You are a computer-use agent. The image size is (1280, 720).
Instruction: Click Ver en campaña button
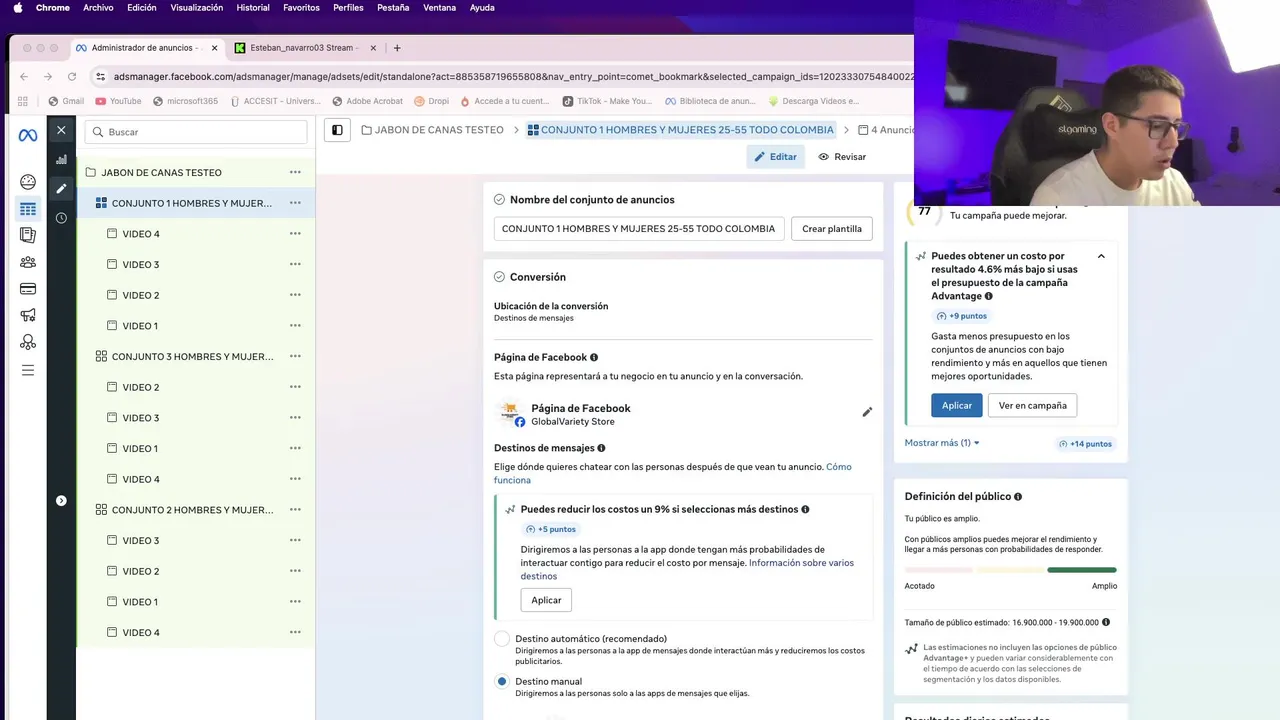(x=1032, y=405)
